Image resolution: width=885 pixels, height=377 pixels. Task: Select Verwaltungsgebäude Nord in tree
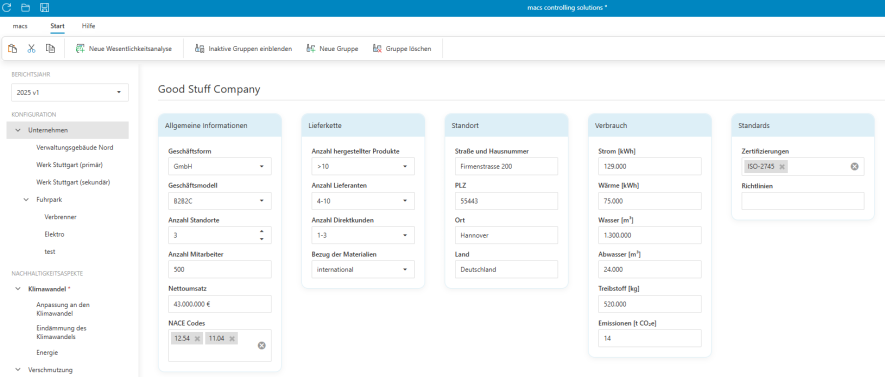(x=75, y=147)
